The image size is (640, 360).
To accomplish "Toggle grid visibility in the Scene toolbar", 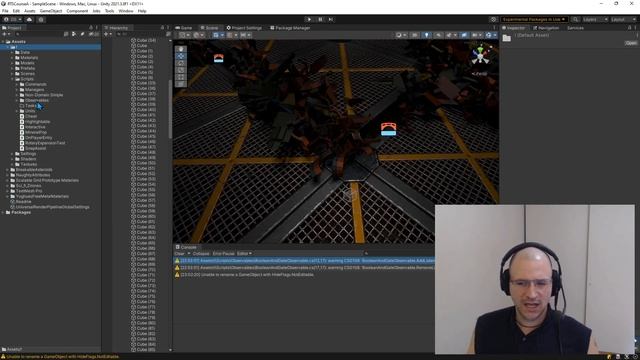I will (x=218, y=35).
